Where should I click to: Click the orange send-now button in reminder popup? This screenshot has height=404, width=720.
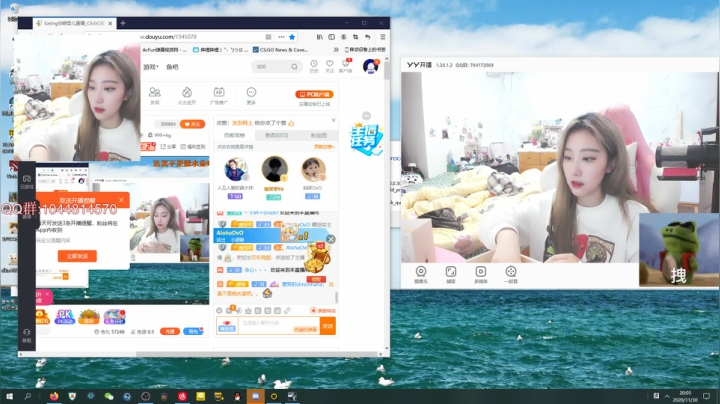(77, 256)
